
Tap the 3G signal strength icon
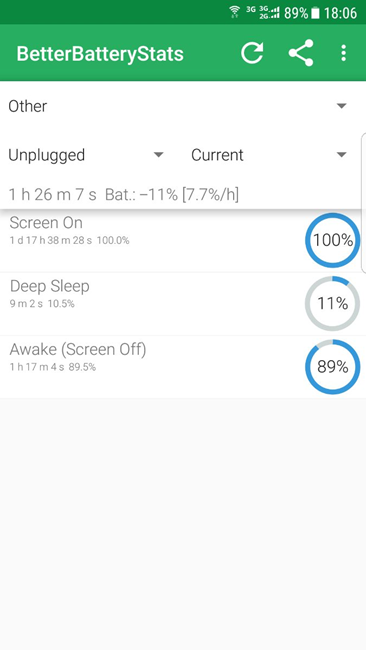(269, 12)
